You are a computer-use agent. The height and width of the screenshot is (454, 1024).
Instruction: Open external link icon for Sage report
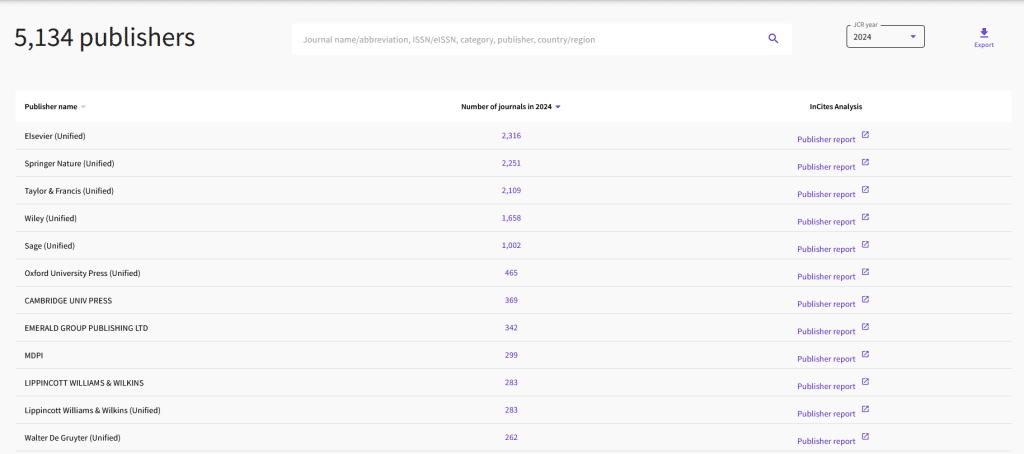(866, 244)
